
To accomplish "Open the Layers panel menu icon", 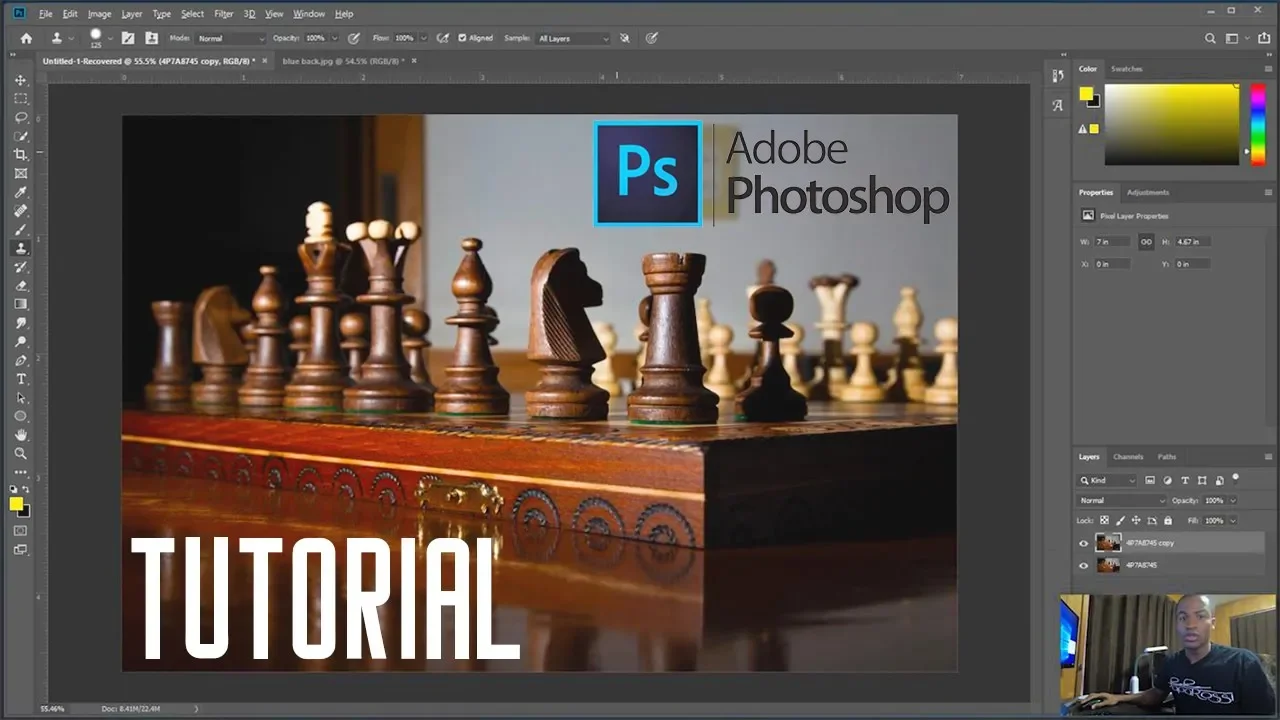I will tap(1268, 457).
